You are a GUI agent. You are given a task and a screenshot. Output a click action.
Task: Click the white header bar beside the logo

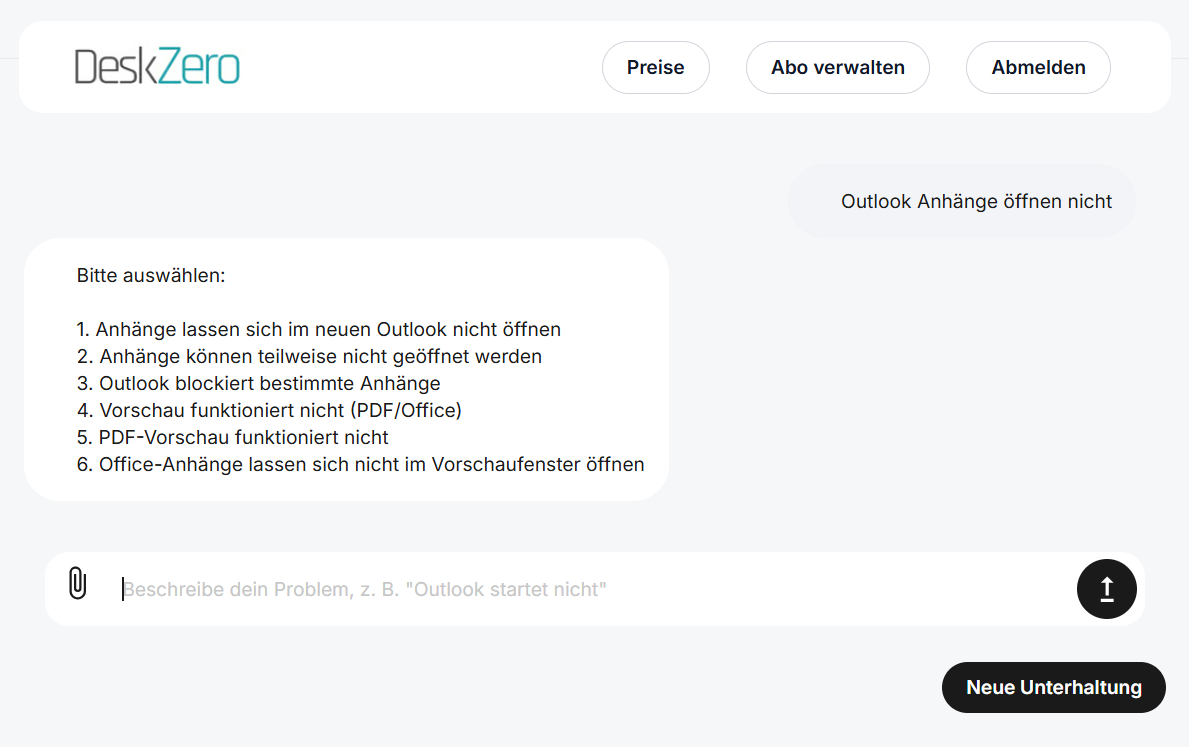(420, 67)
